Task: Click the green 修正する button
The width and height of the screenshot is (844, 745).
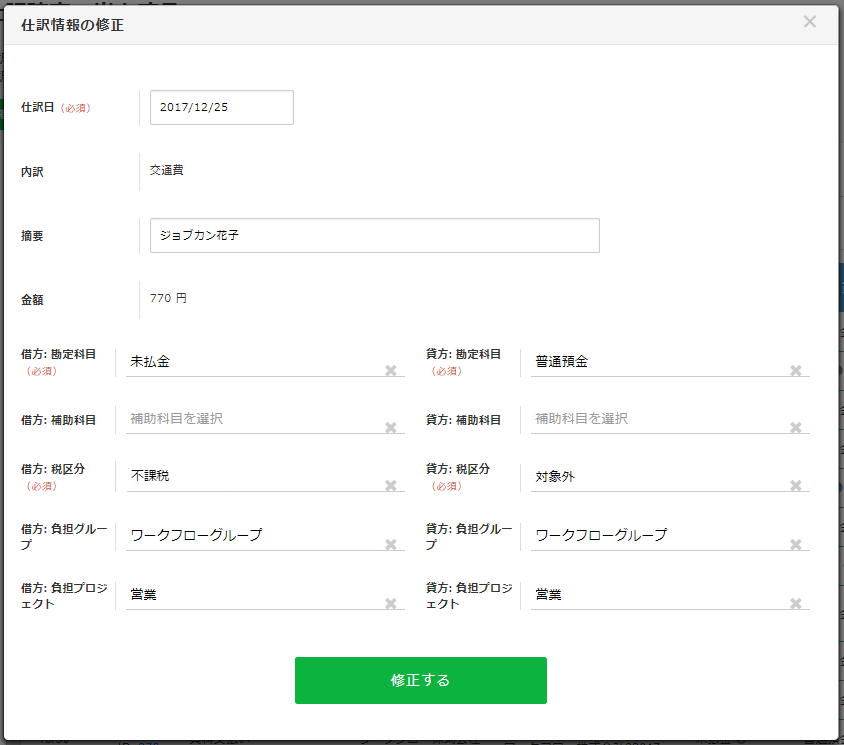Action: (420, 680)
